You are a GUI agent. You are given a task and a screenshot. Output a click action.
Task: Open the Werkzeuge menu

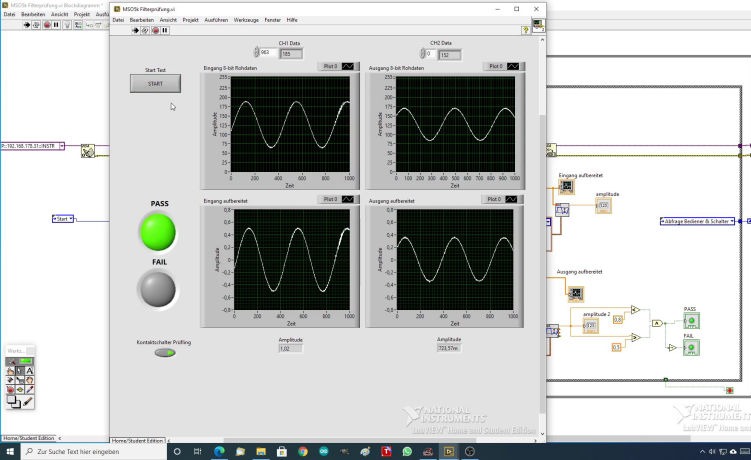pyautogui.click(x=246, y=20)
